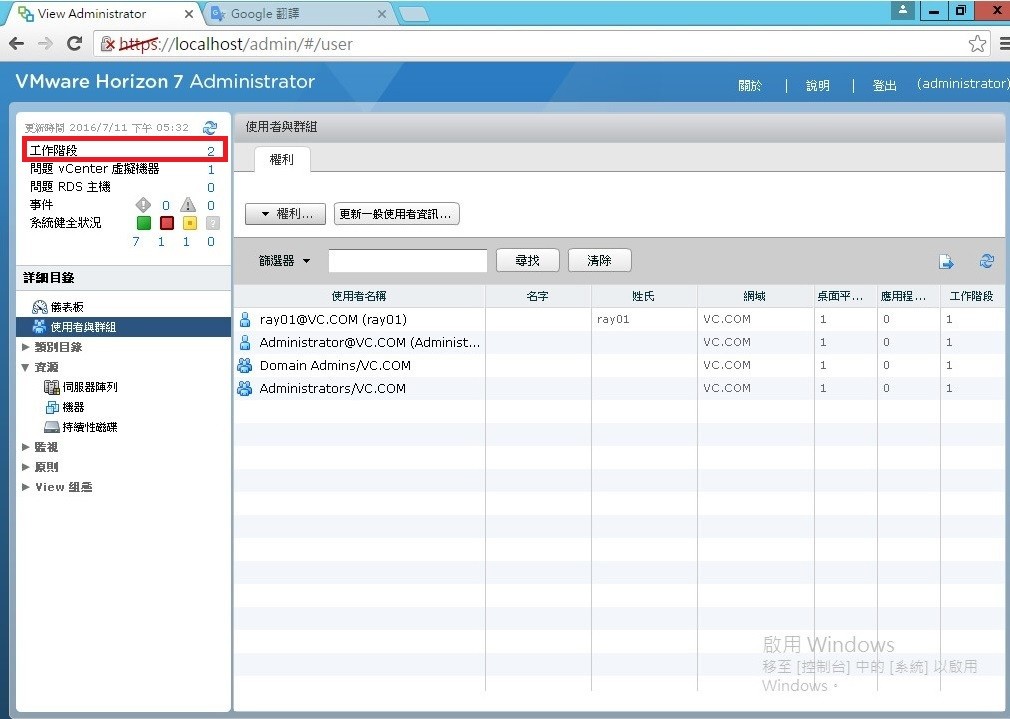The image size is (1010, 719).
Task: Sort by 使用者名稱 column header
Action: [x=359, y=296]
